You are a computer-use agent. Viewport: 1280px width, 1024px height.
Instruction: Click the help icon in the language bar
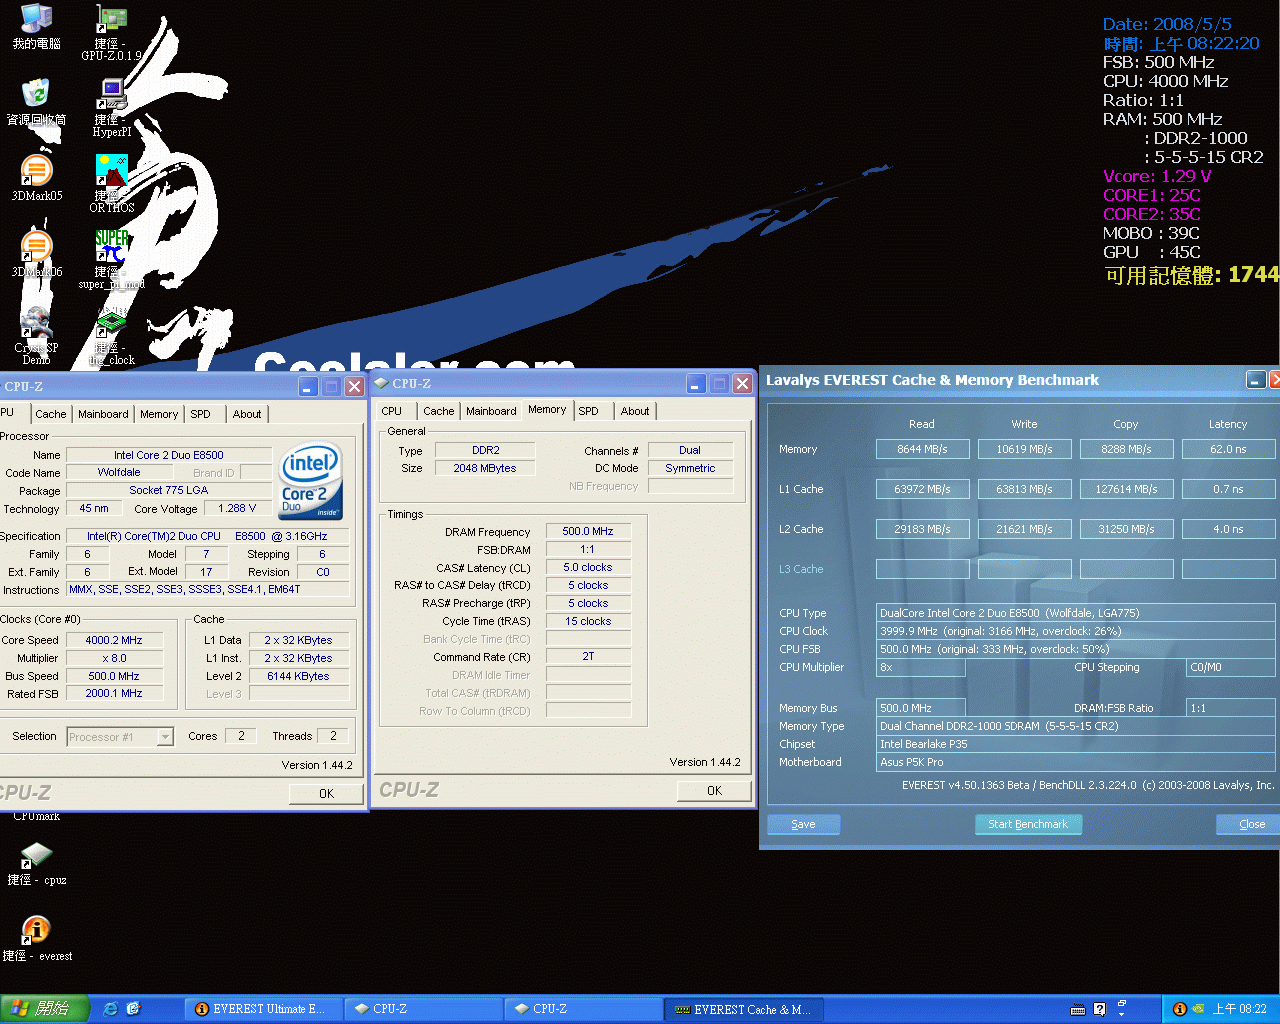point(1100,1009)
